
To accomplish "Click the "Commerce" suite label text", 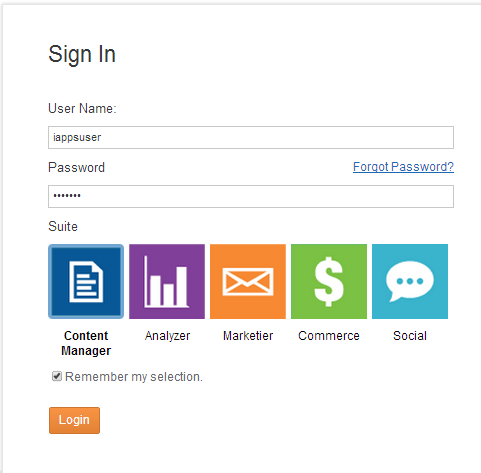I will coord(329,336).
